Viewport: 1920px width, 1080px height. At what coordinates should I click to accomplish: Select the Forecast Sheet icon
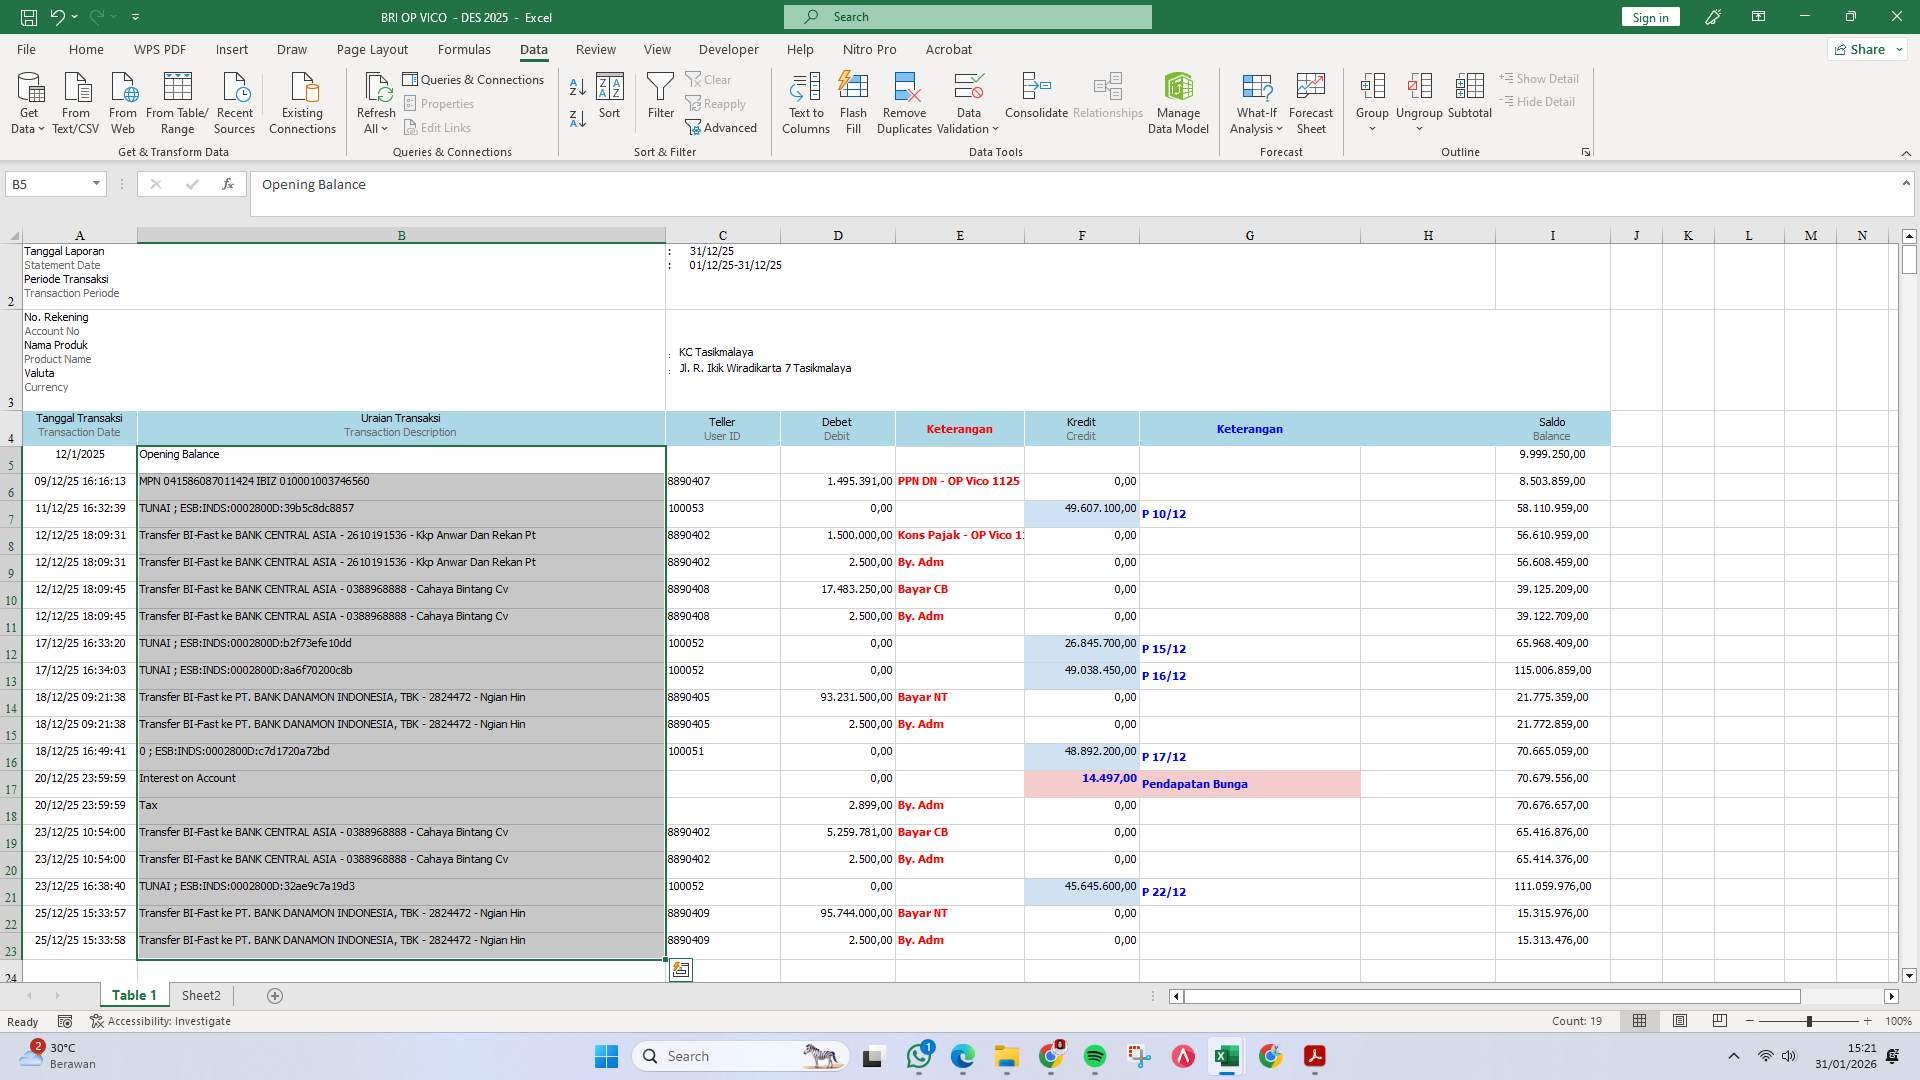(1311, 100)
